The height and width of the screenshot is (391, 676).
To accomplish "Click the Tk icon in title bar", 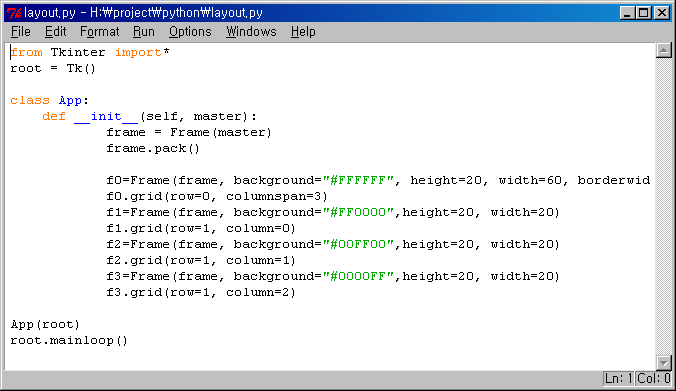I will [14, 13].
